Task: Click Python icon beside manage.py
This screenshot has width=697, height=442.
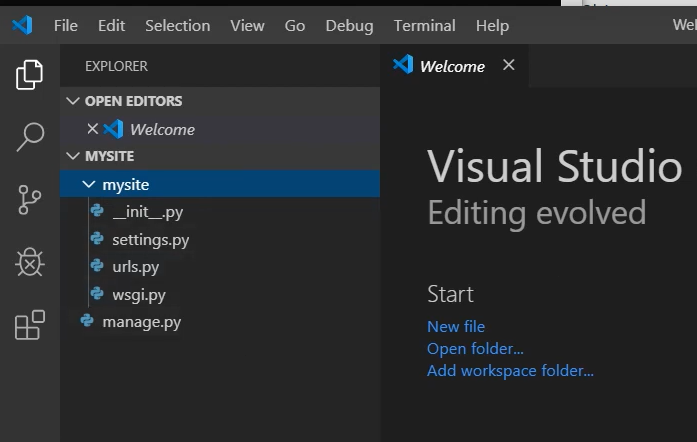Action: point(87,321)
